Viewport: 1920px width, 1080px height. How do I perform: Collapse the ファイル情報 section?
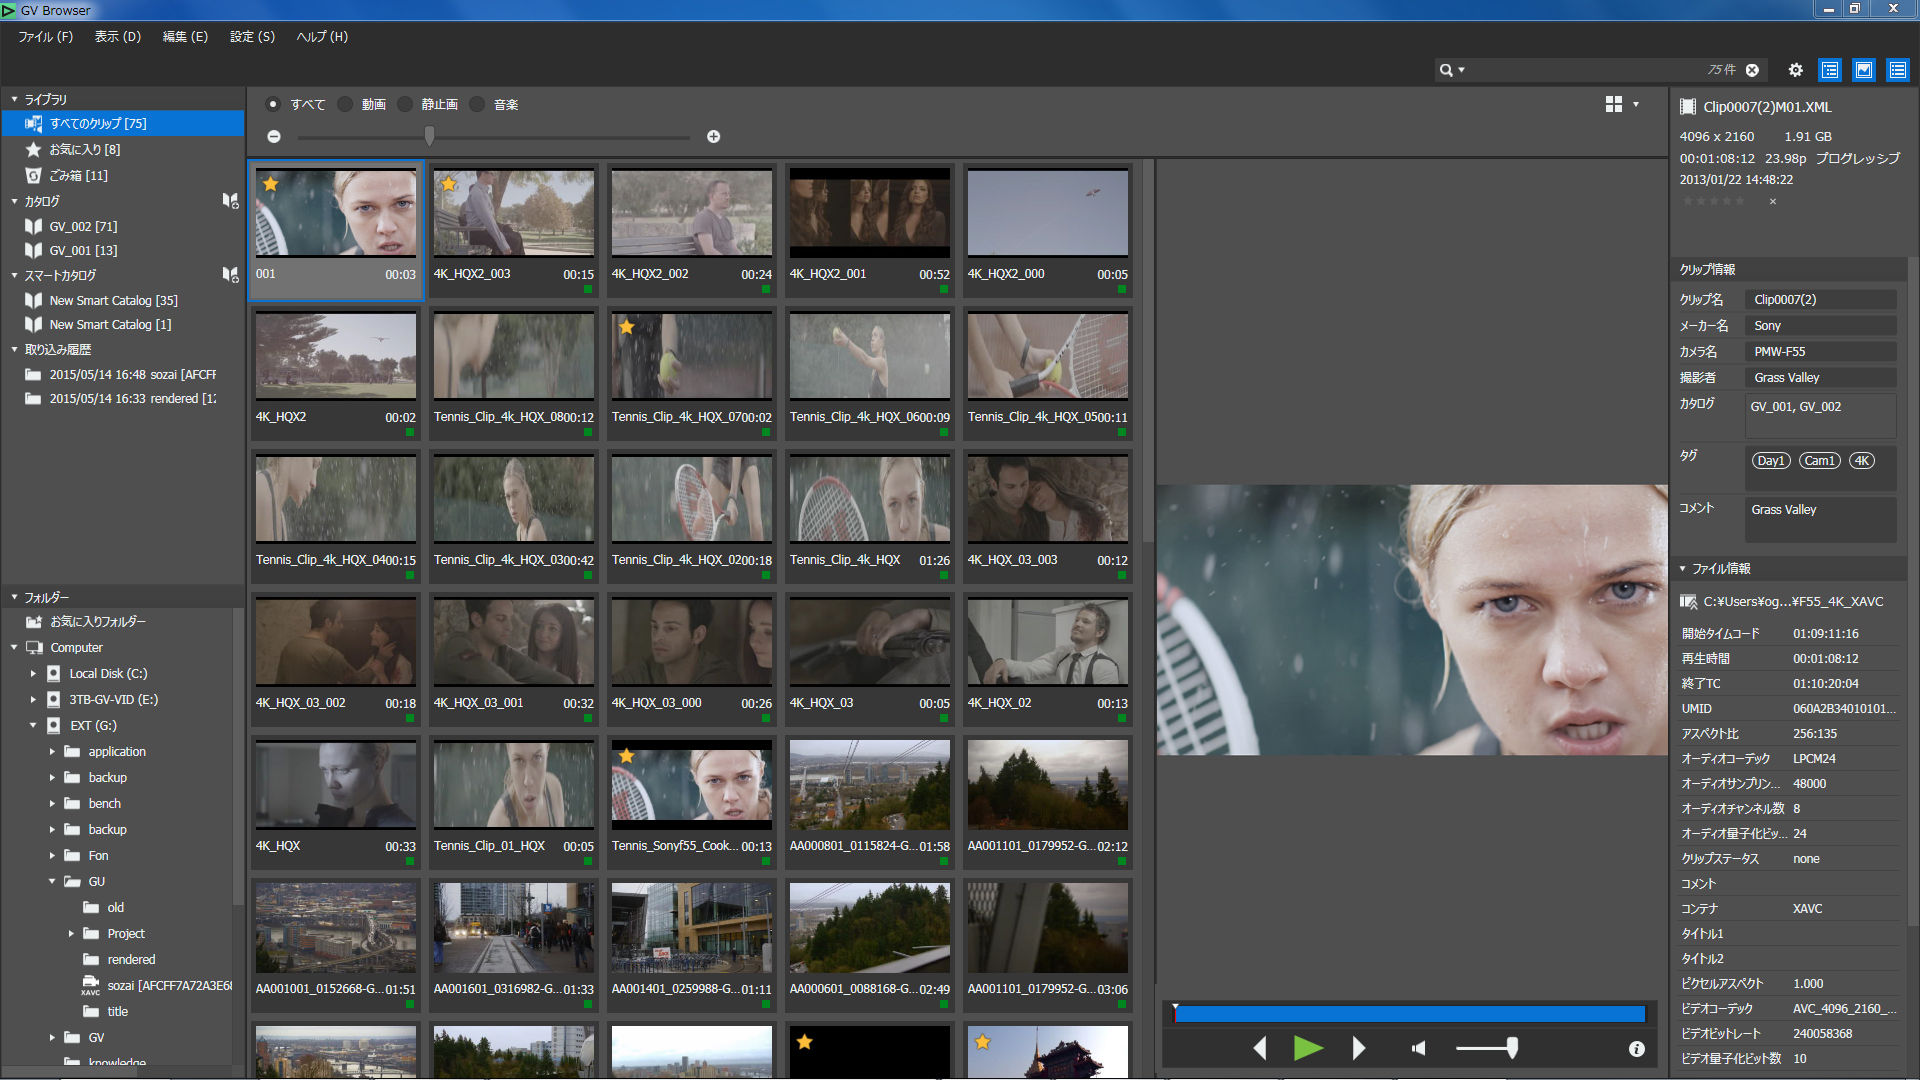(1682, 568)
